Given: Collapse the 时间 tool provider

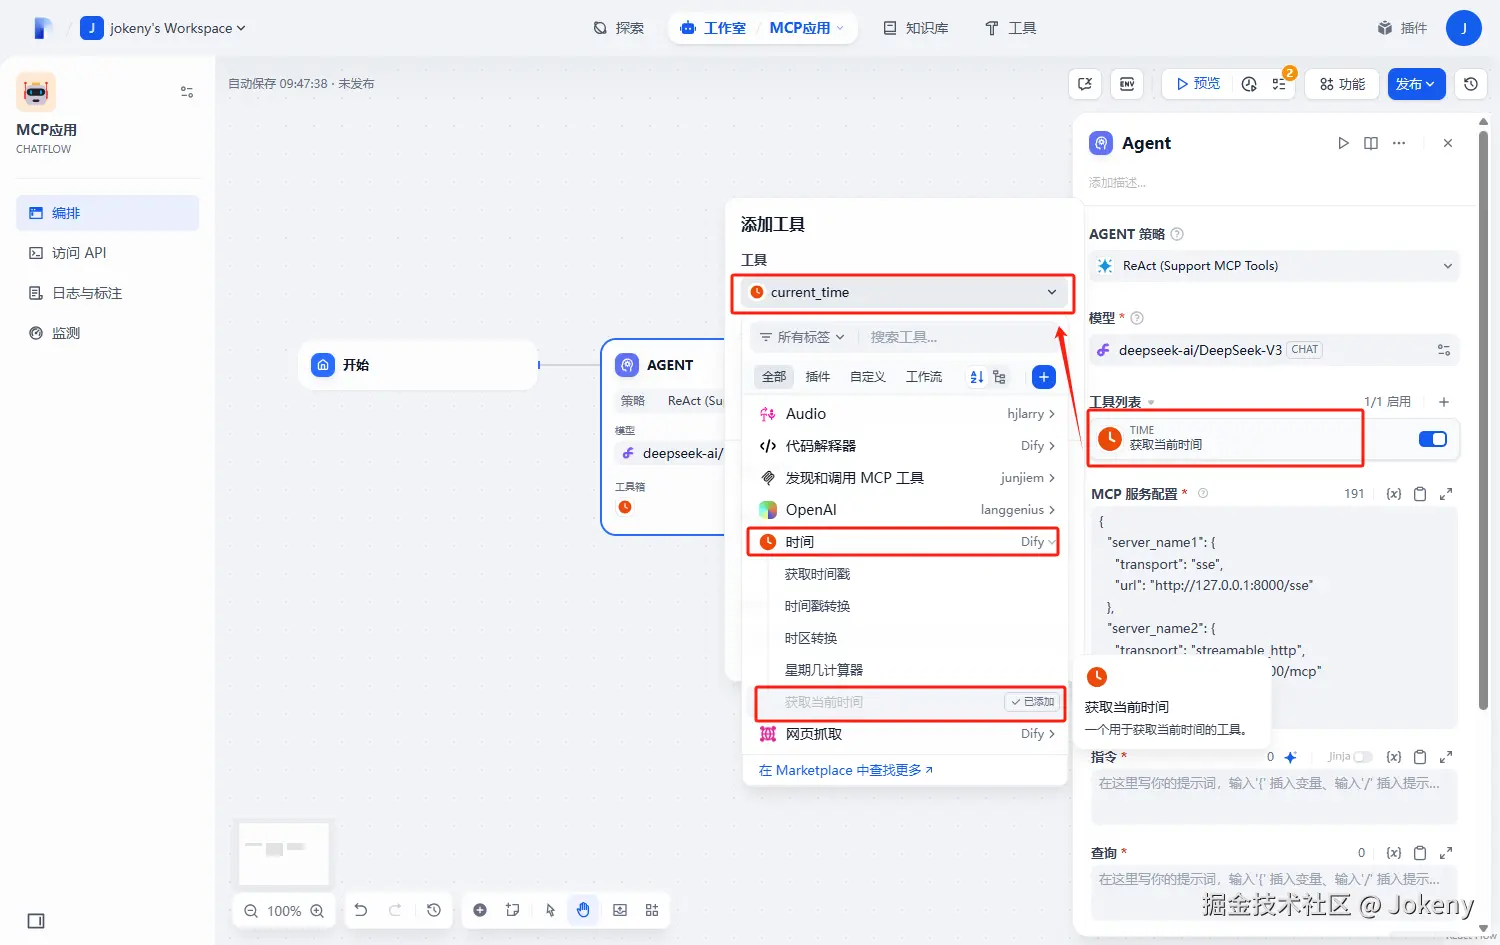Looking at the screenshot, I should (903, 542).
